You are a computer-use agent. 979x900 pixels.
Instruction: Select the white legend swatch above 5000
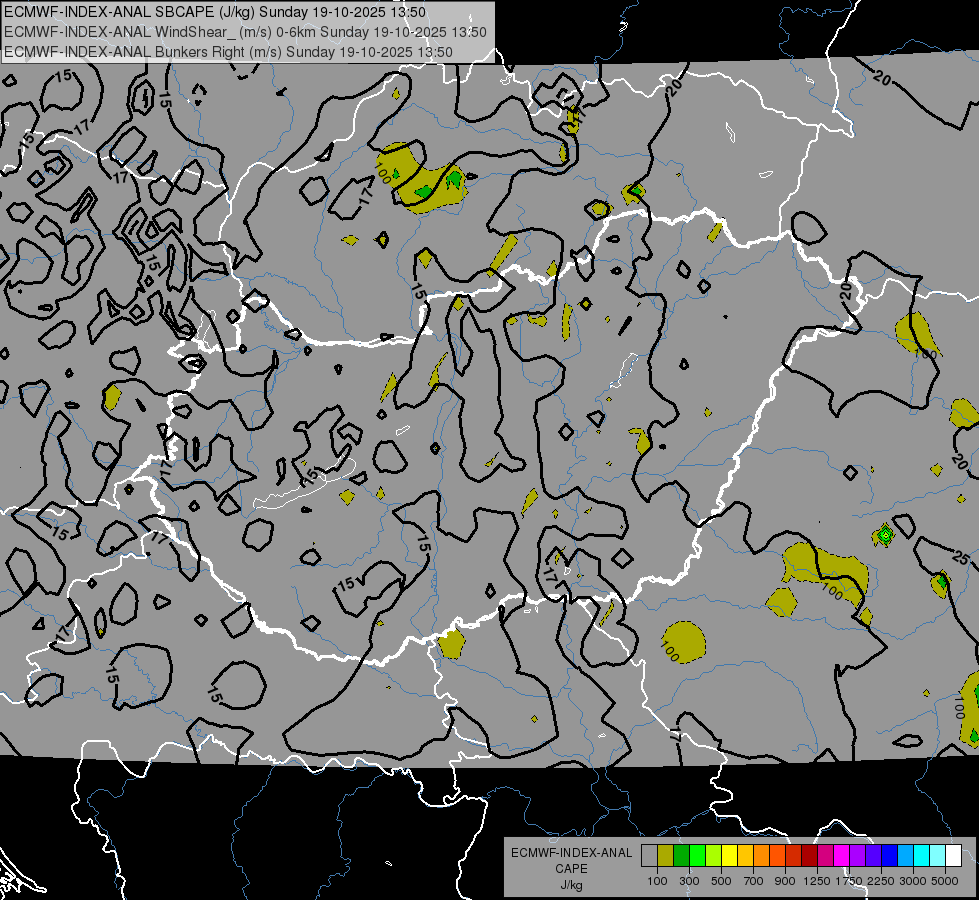[x=953, y=856]
